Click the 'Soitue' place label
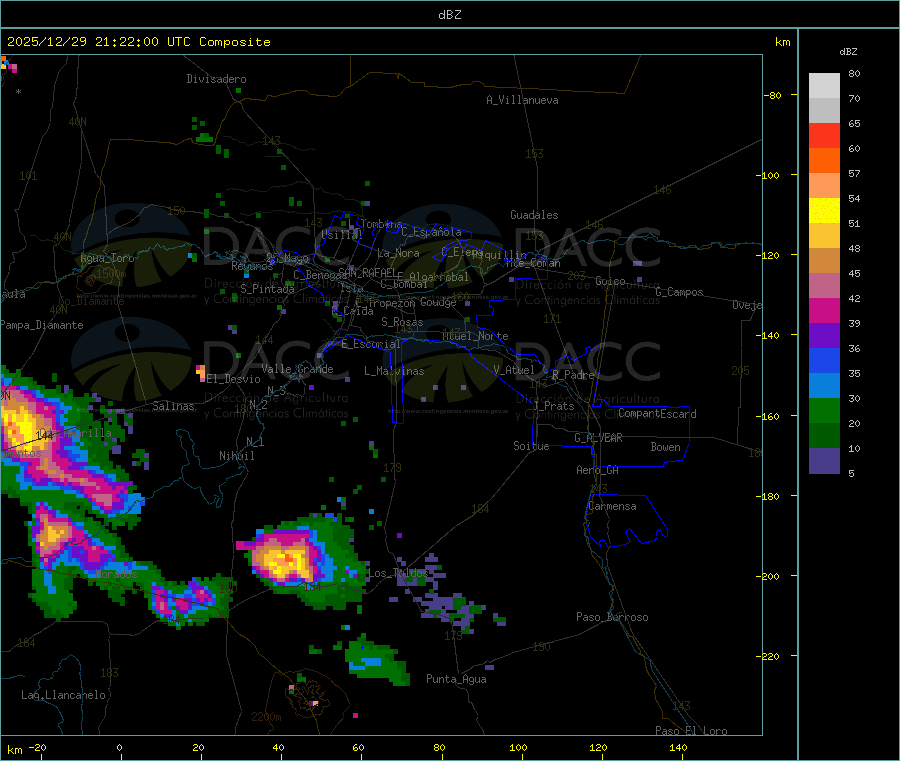The image size is (900, 761). point(531,446)
